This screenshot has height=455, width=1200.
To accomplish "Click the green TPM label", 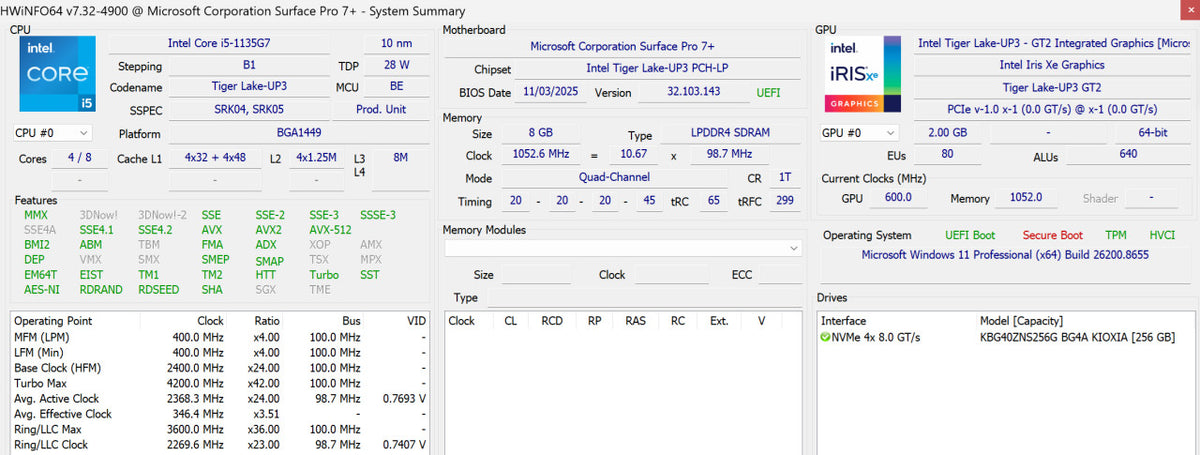I will pos(1115,236).
